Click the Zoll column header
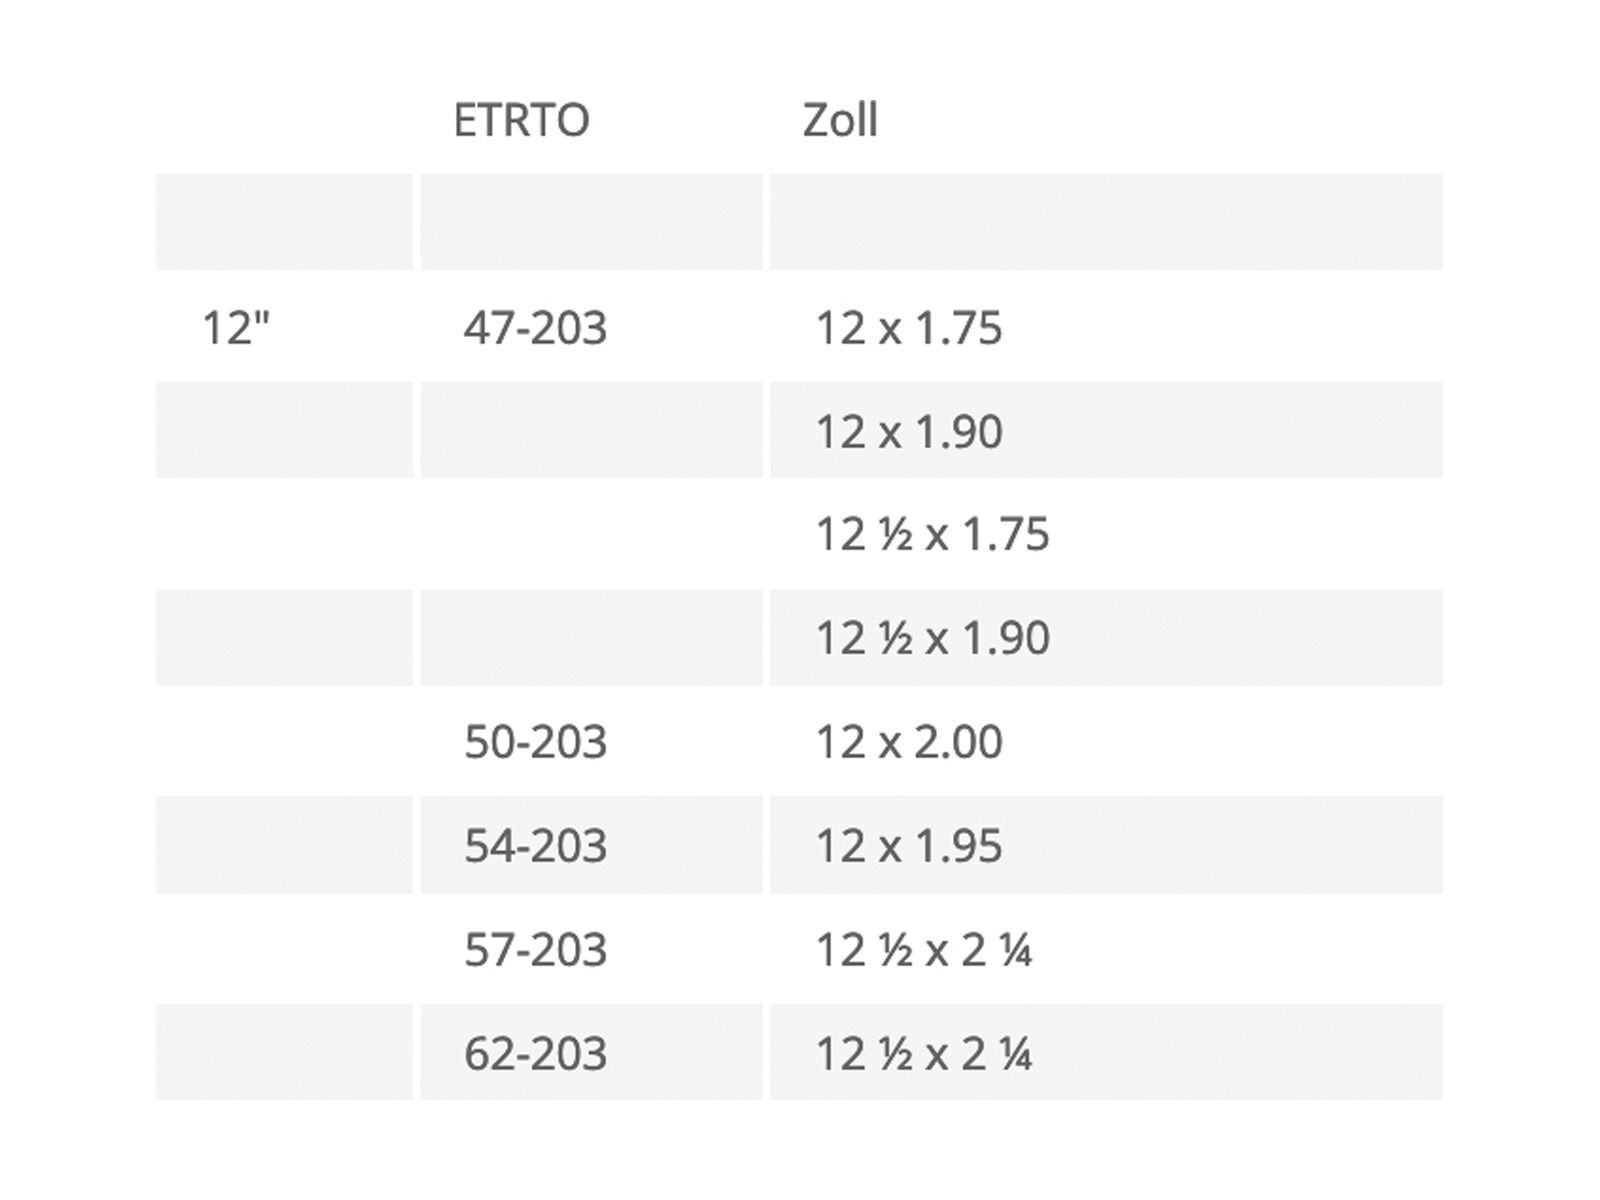 pos(840,120)
